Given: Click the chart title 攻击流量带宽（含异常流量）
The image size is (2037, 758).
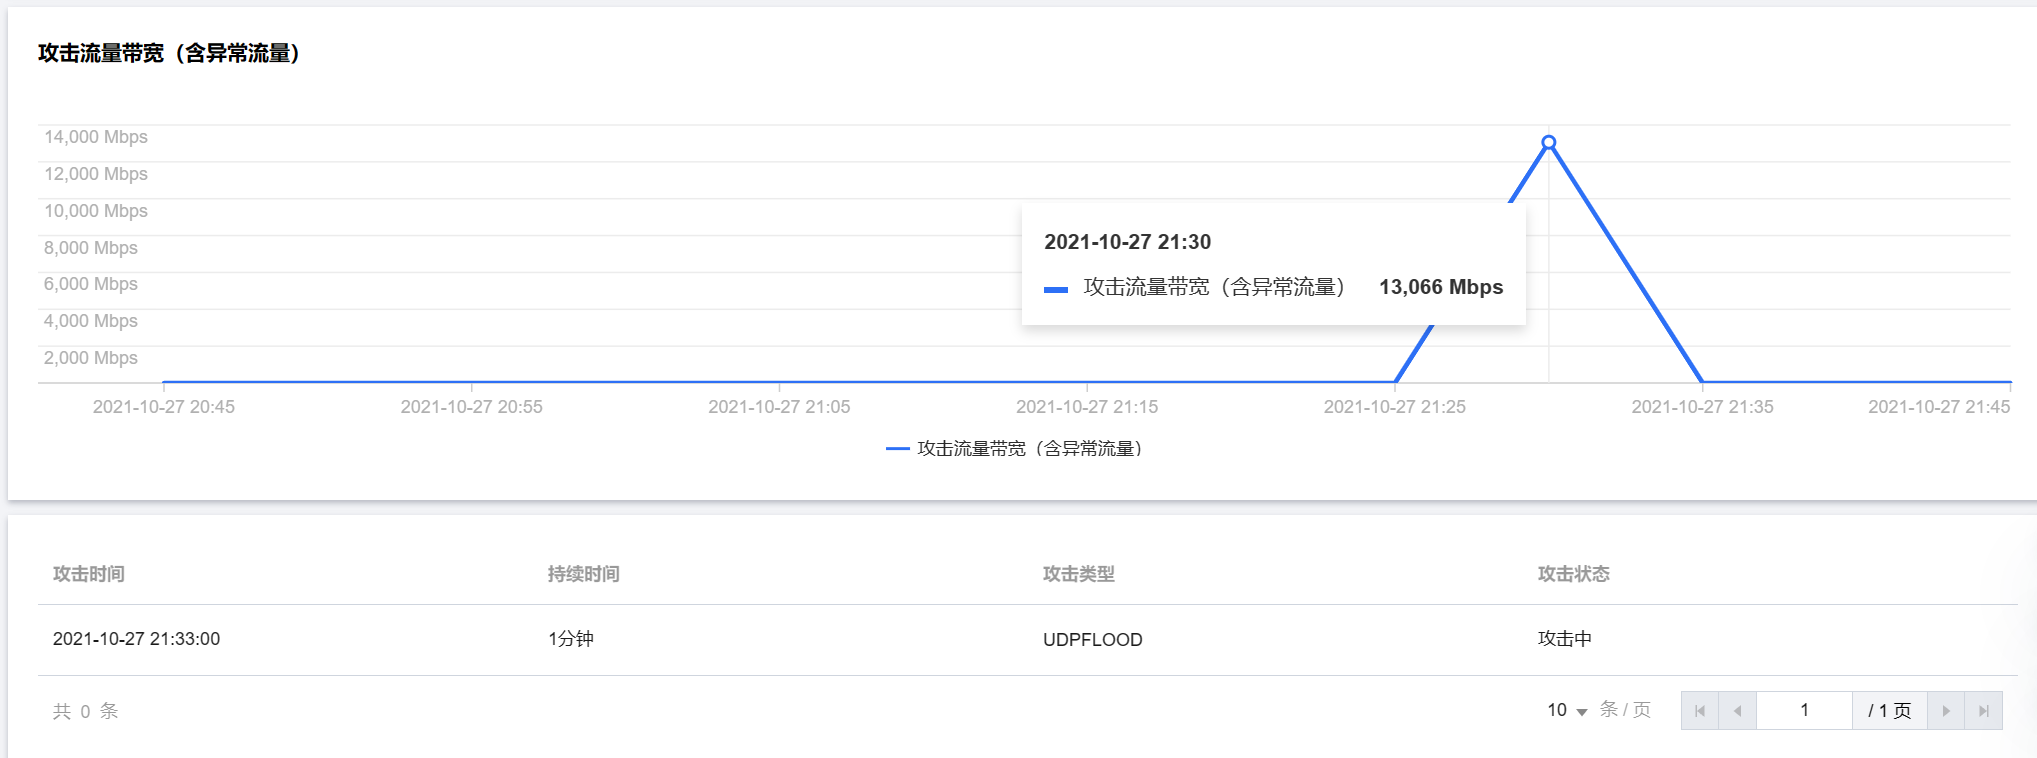Looking at the screenshot, I should click(x=169, y=53).
